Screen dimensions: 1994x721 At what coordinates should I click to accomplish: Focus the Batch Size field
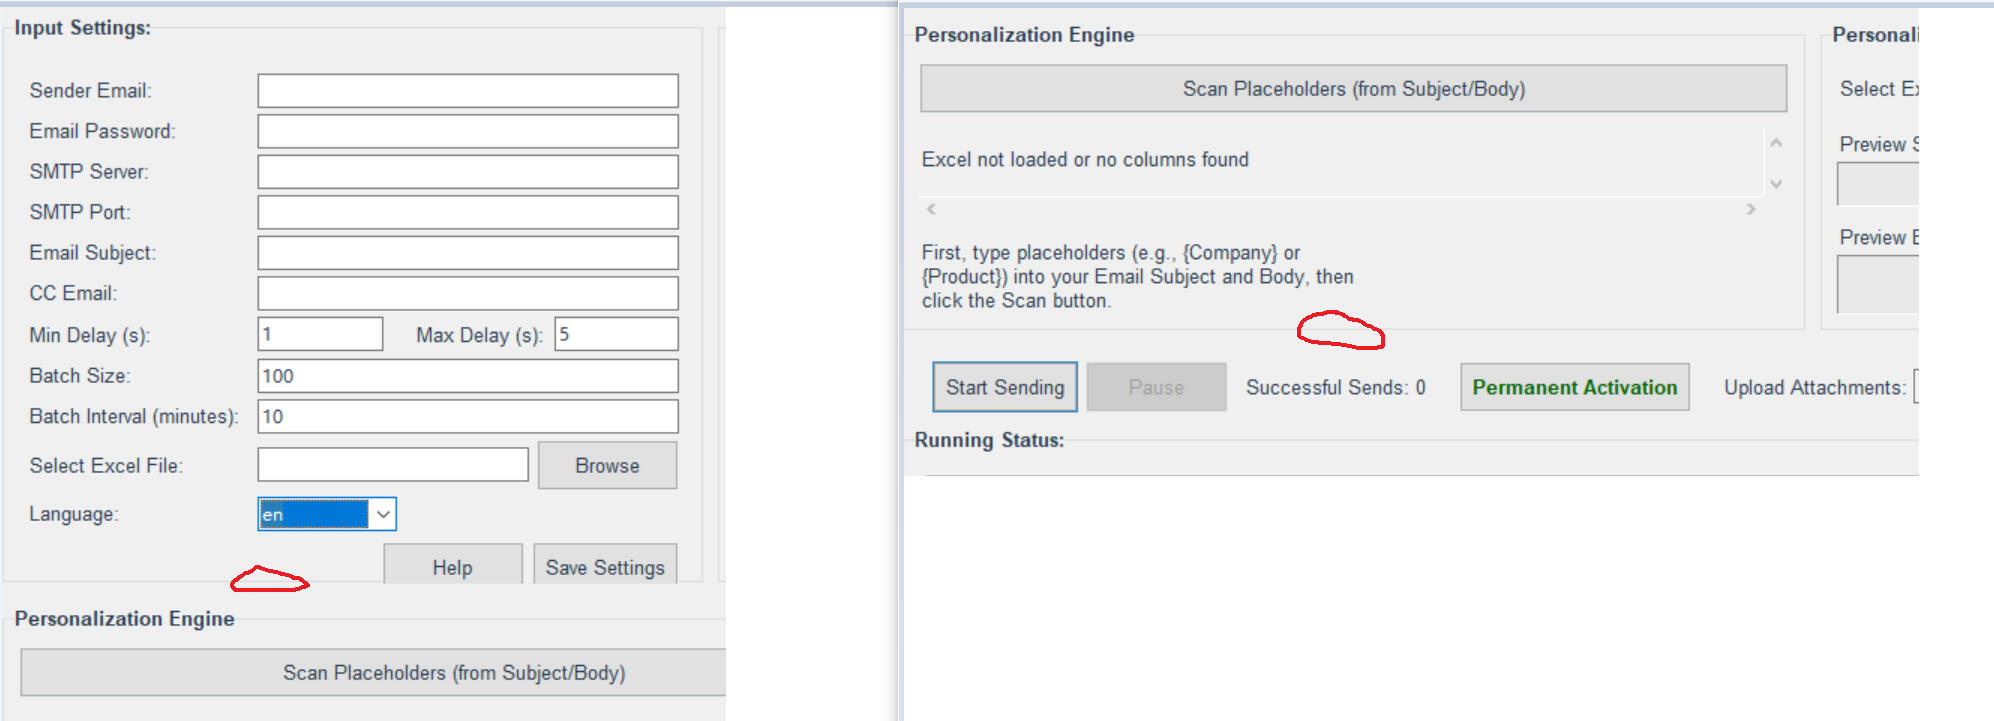467,376
